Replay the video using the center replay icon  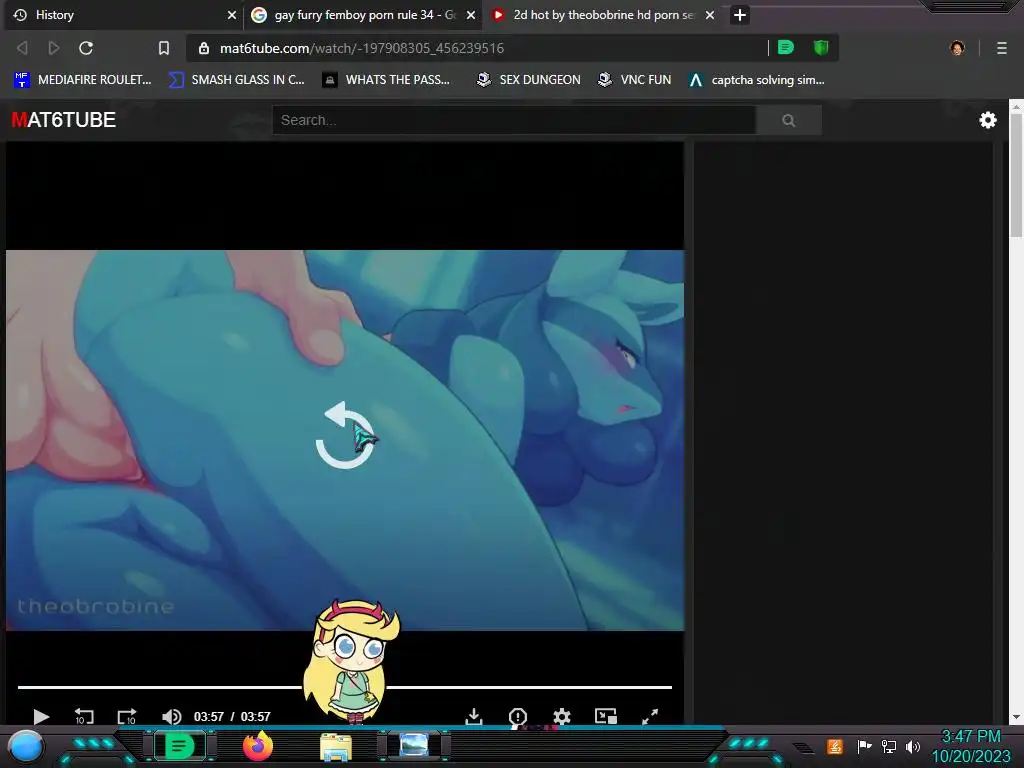click(x=345, y=436)
